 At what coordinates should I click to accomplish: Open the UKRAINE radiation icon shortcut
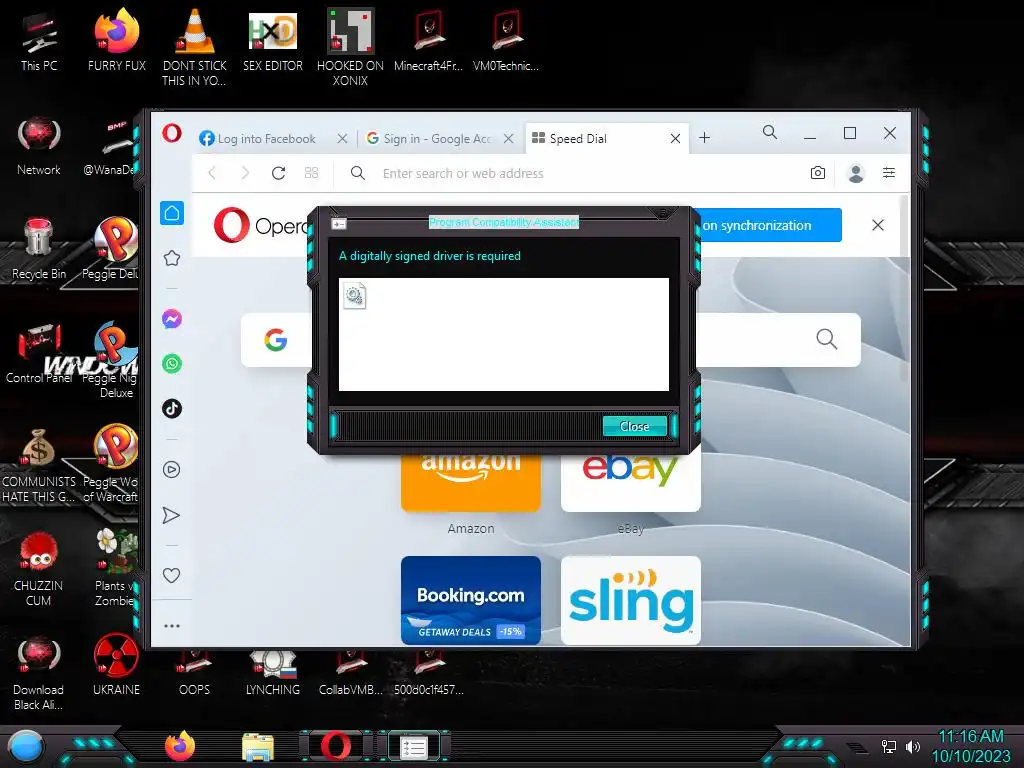tap(116, 665)
